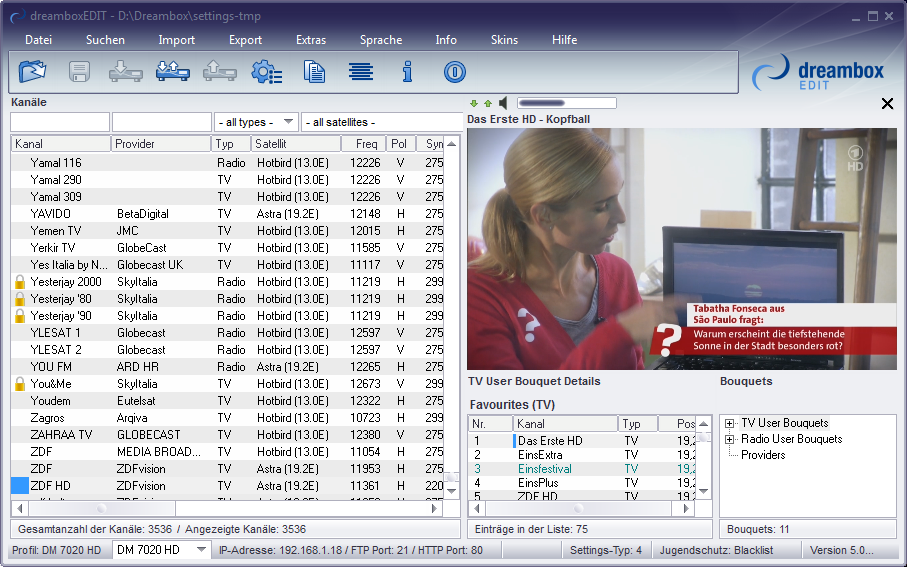
Task: Click Yerkir TV channel row
Action: (x=227, y=248)
